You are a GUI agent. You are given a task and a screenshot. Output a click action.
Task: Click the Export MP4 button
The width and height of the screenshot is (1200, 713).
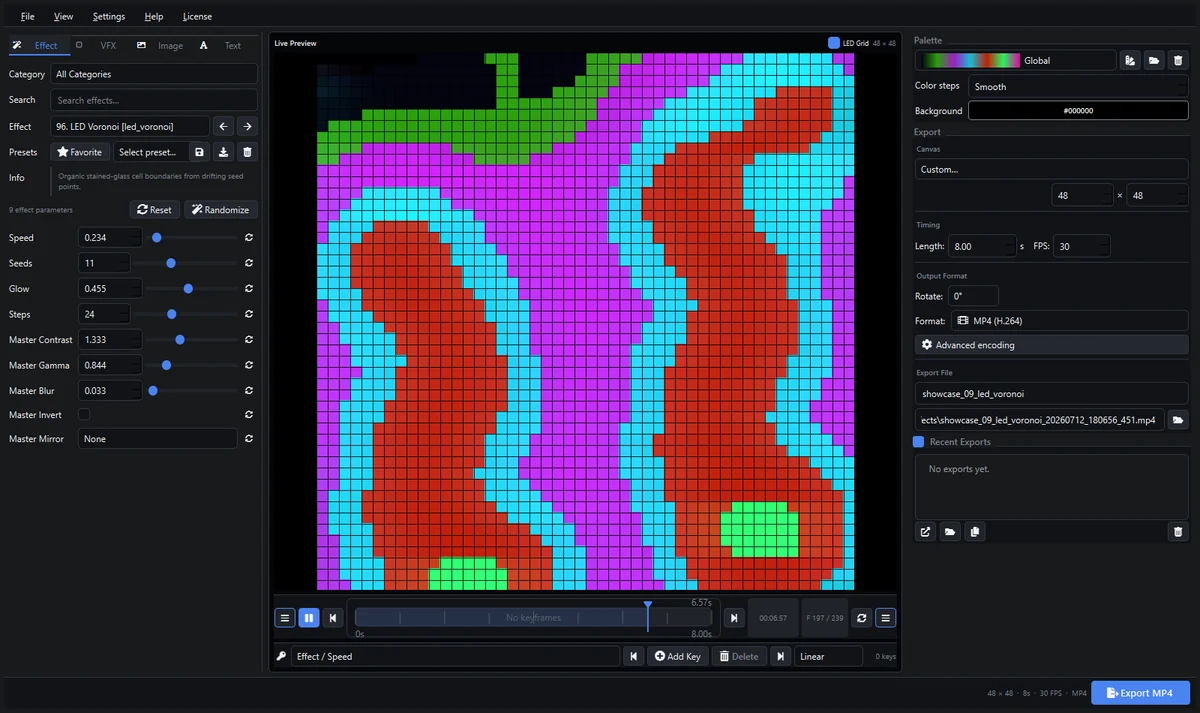point(1140,693)
